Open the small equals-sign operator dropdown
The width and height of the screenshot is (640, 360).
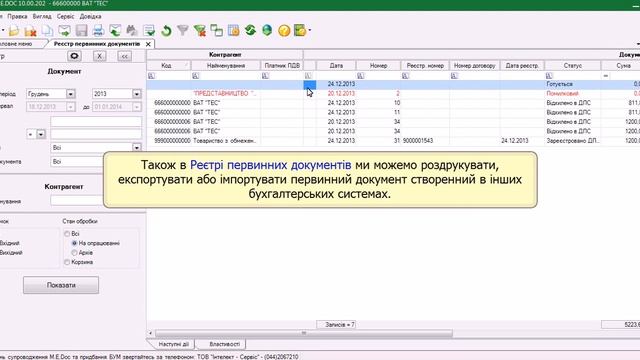(x=41, y=134)
